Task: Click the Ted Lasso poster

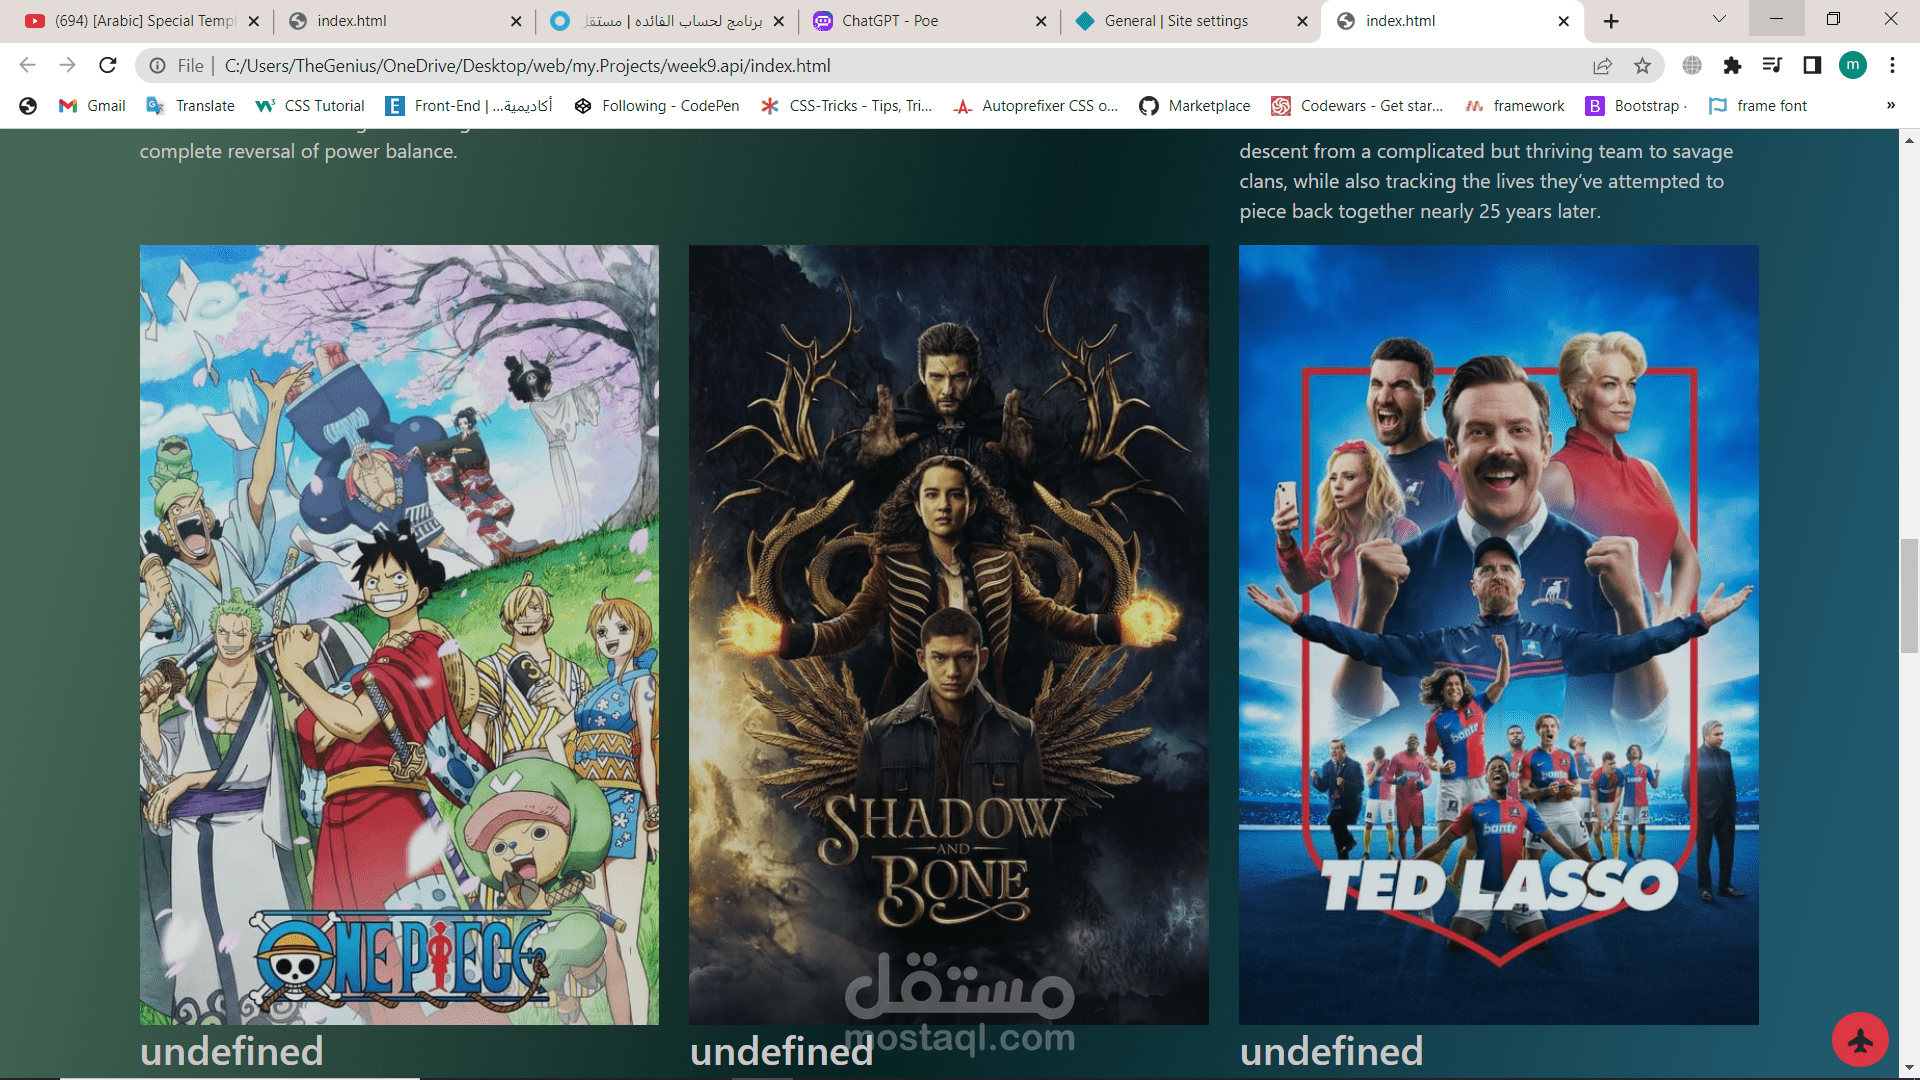Action: (x=1498, y=634)
